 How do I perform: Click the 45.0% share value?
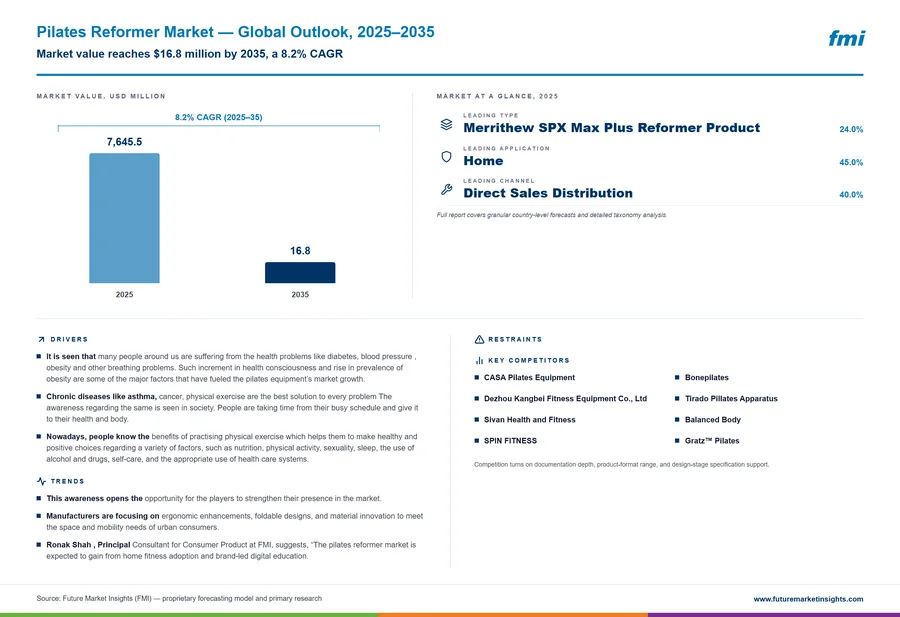pyautogui.click(x=851, y=162)
